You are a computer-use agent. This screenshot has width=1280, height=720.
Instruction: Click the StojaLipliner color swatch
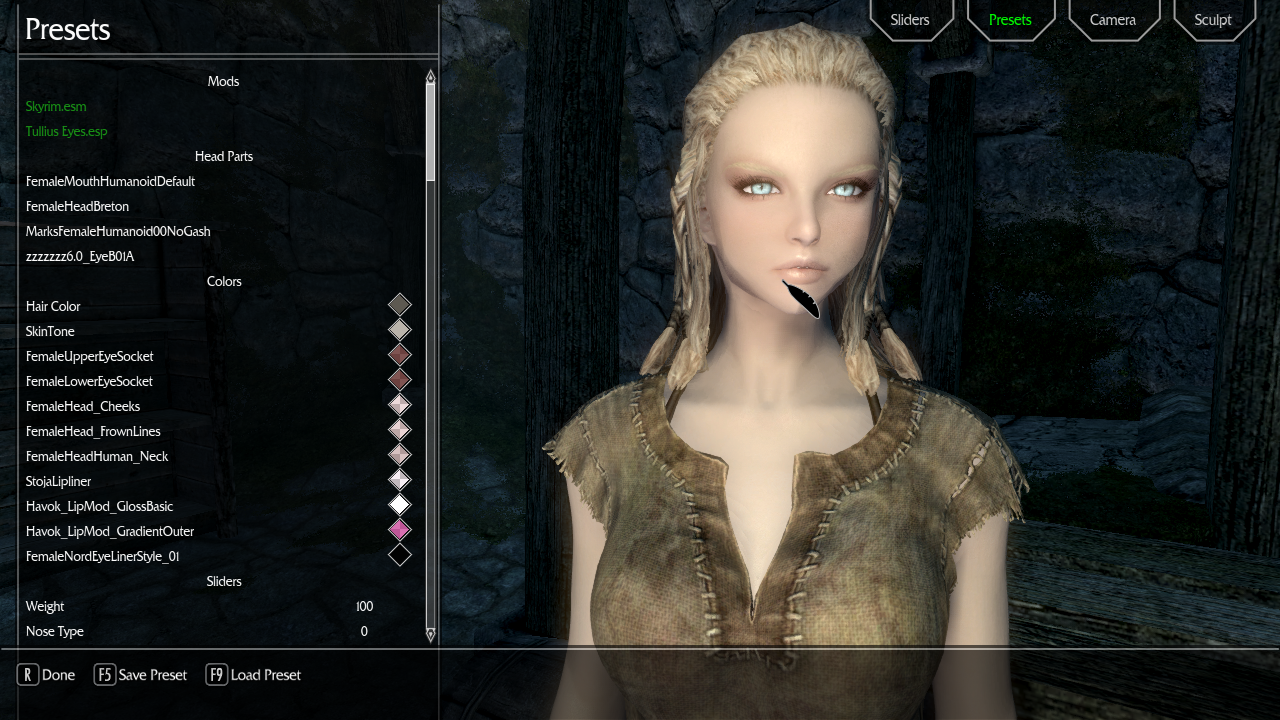(400, 480)
